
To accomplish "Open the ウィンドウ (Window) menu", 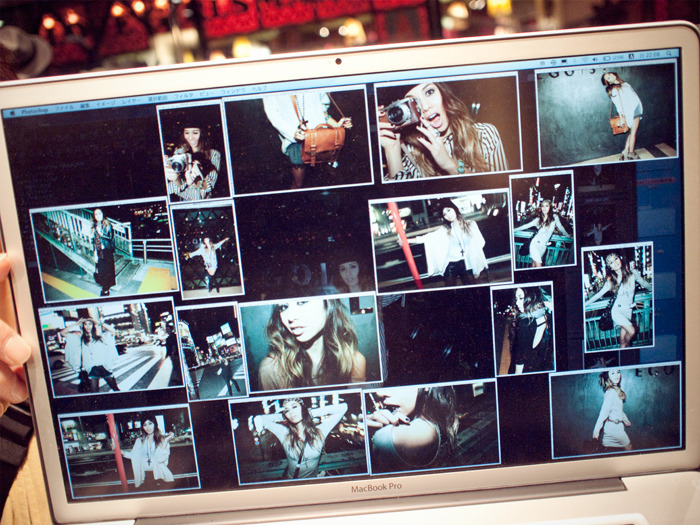I will pyautogui.click(x=233, y=91).
